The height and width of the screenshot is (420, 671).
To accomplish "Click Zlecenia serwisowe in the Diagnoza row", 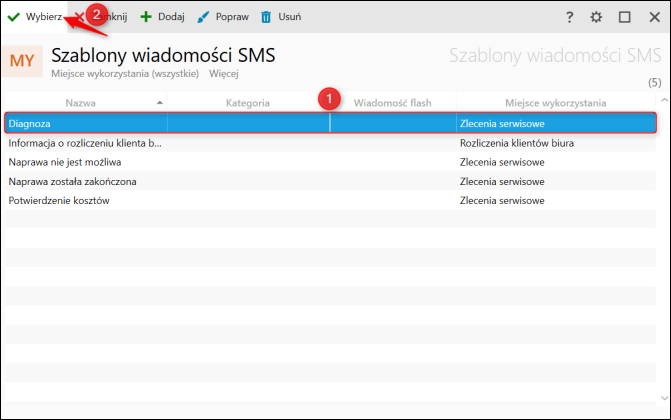I will [502, 124].
